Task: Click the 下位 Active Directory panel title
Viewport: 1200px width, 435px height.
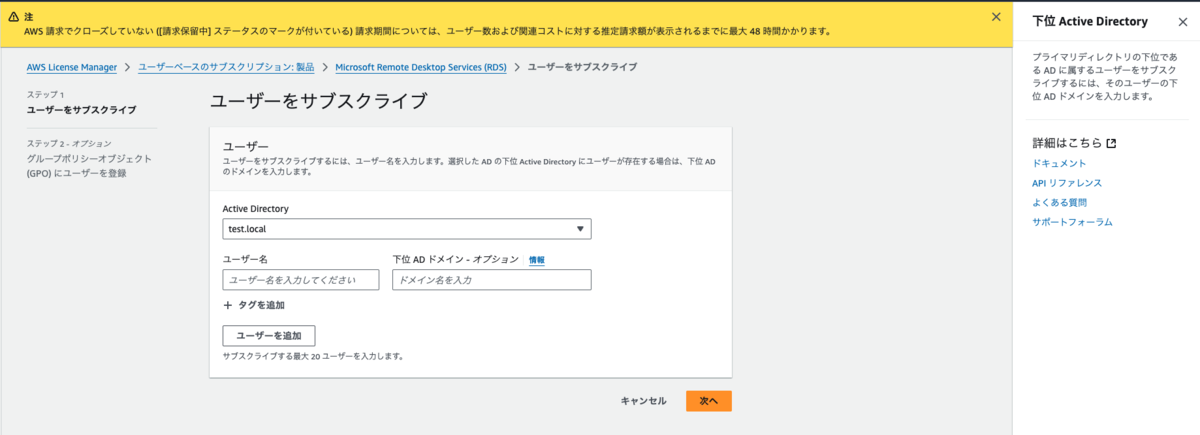Action: pos(1090,21)
